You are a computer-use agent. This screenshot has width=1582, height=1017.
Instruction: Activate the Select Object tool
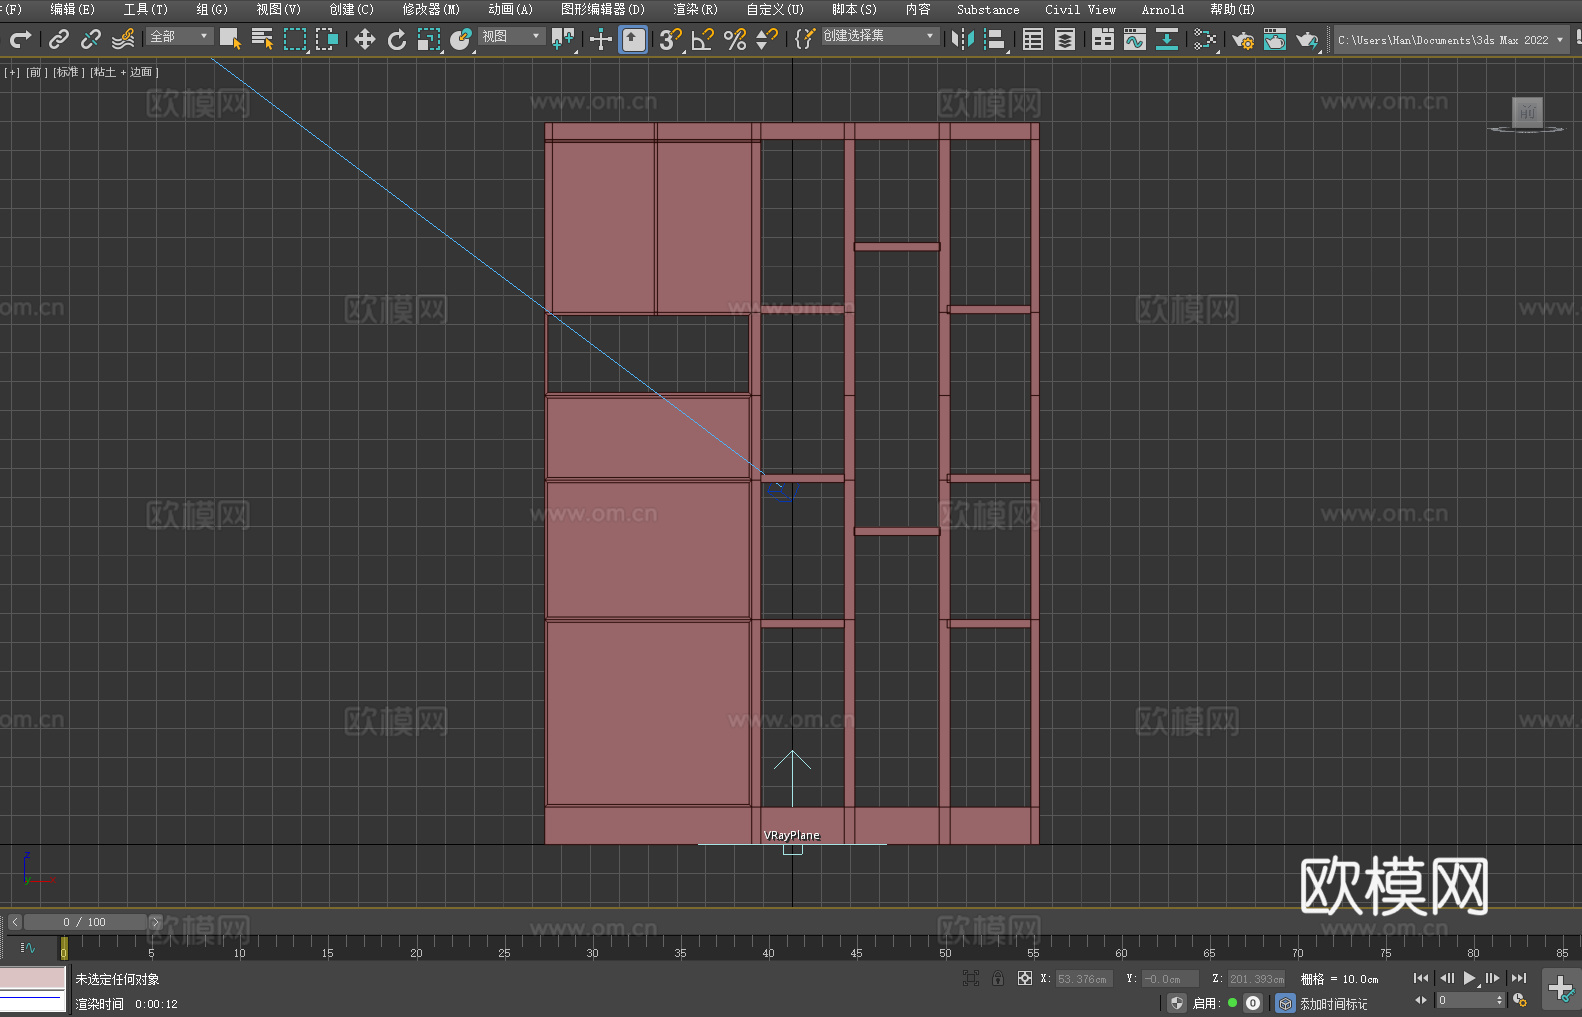coord(230,39)
